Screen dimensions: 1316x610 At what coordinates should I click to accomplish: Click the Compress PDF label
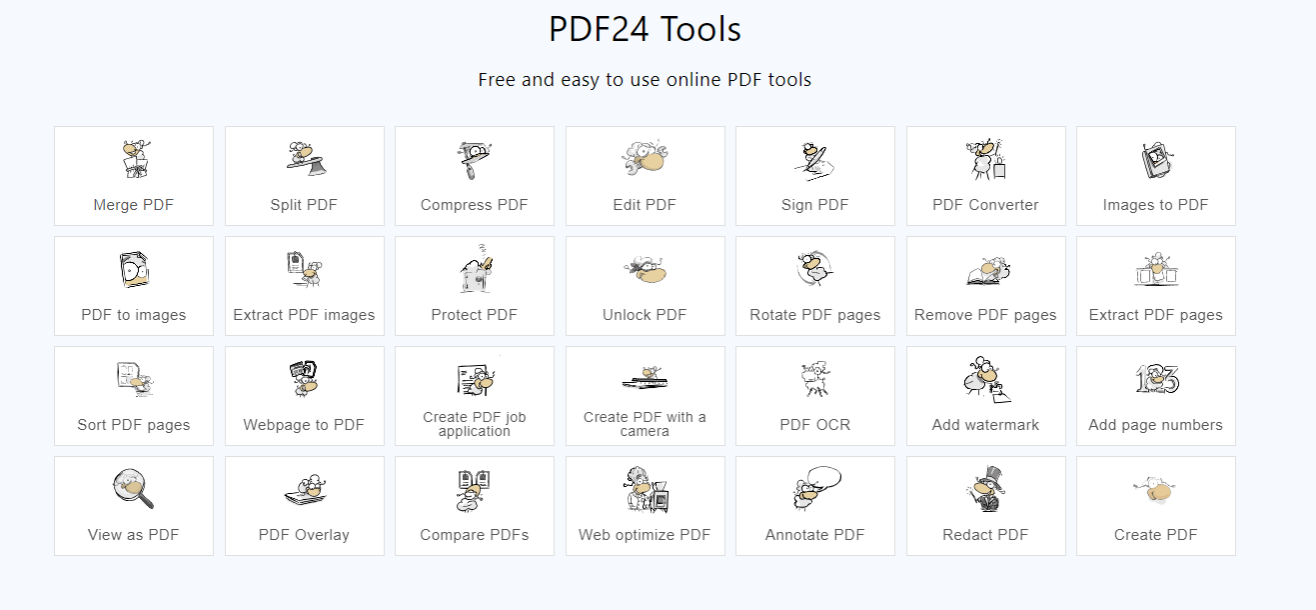[474, 205]
